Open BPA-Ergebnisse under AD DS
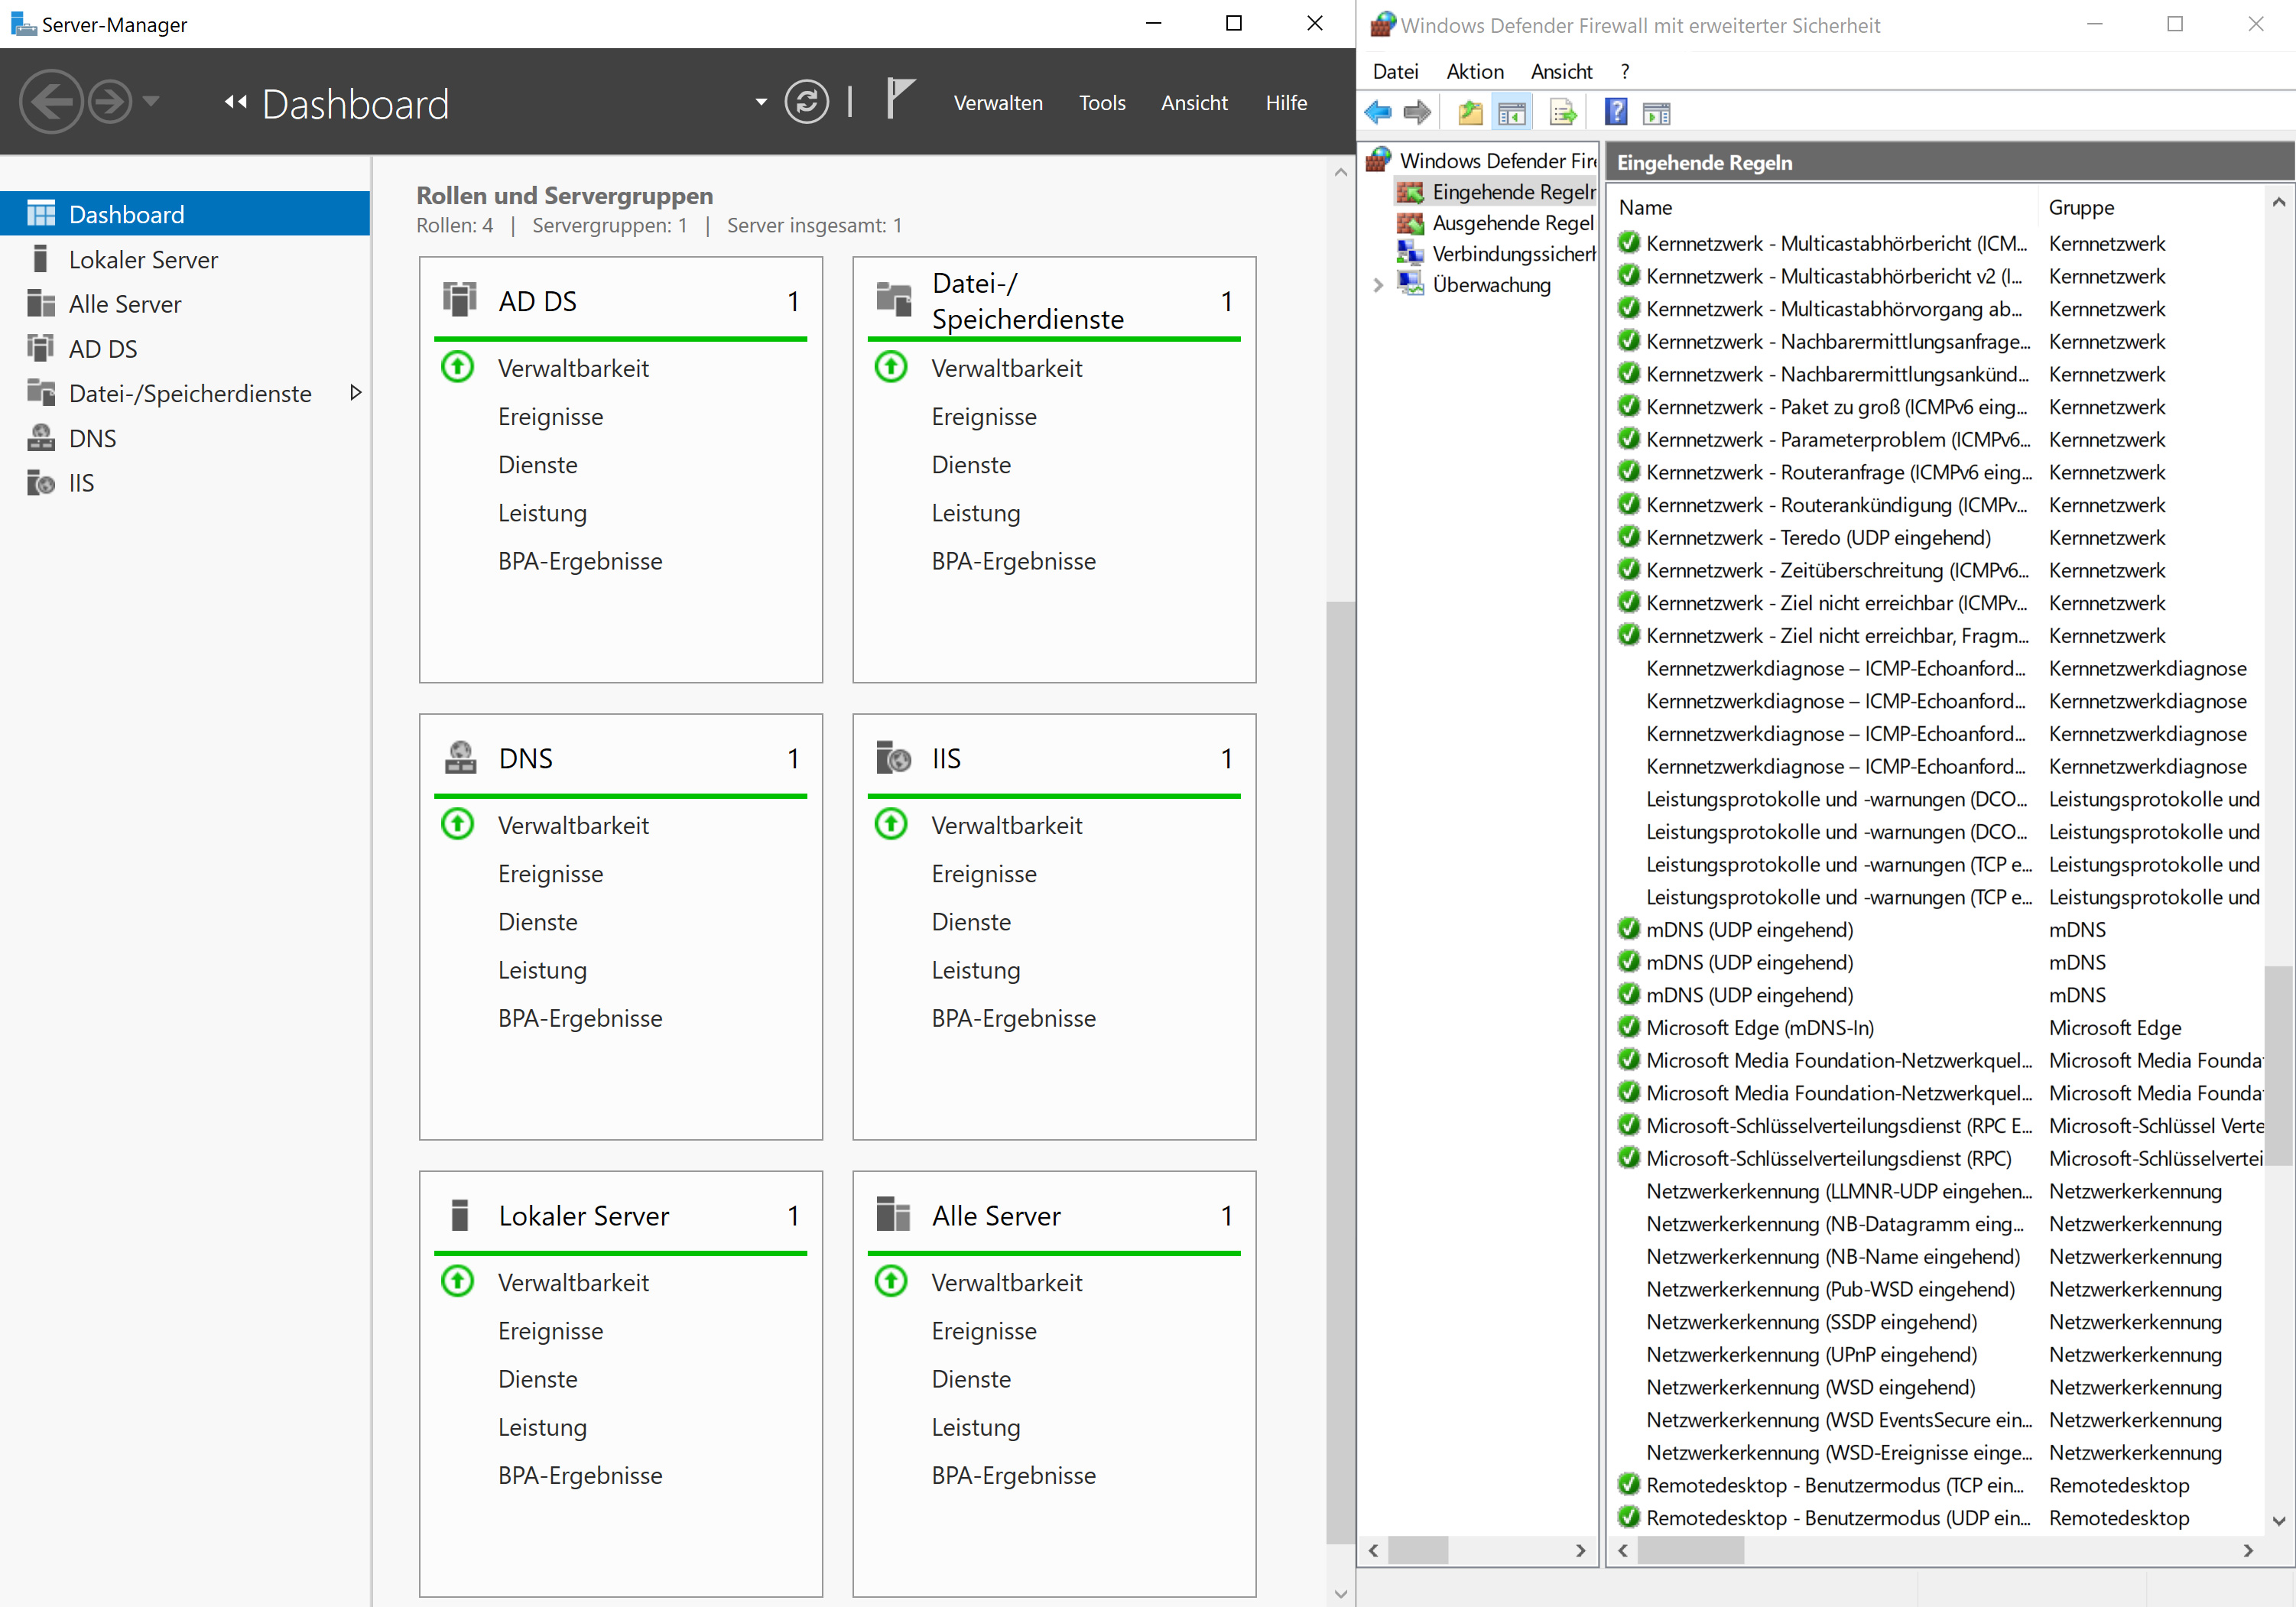This screenshot has height=1607, width=2296. click(580, 560)
